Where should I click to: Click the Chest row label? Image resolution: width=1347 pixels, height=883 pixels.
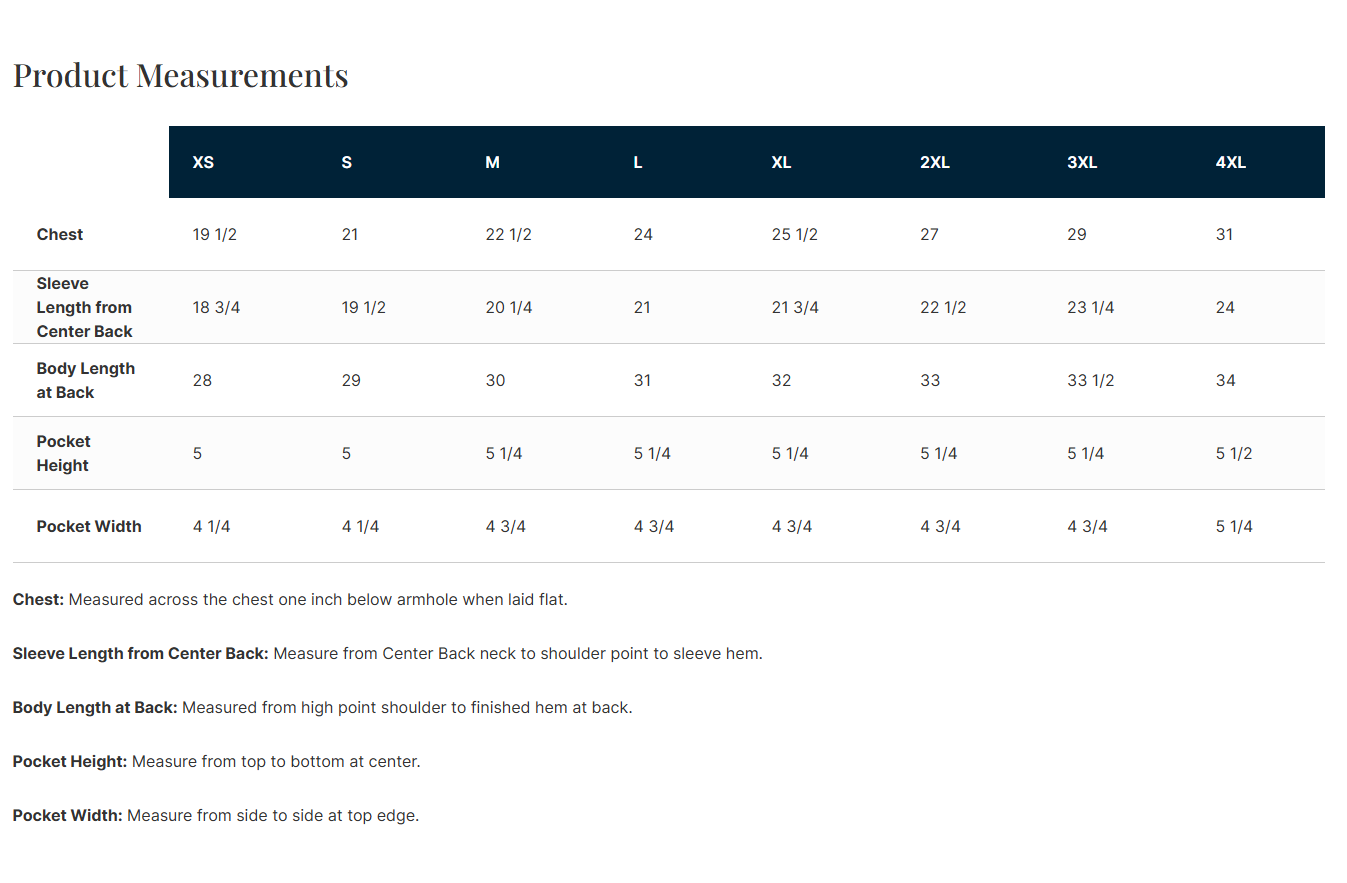pos(60,234)
